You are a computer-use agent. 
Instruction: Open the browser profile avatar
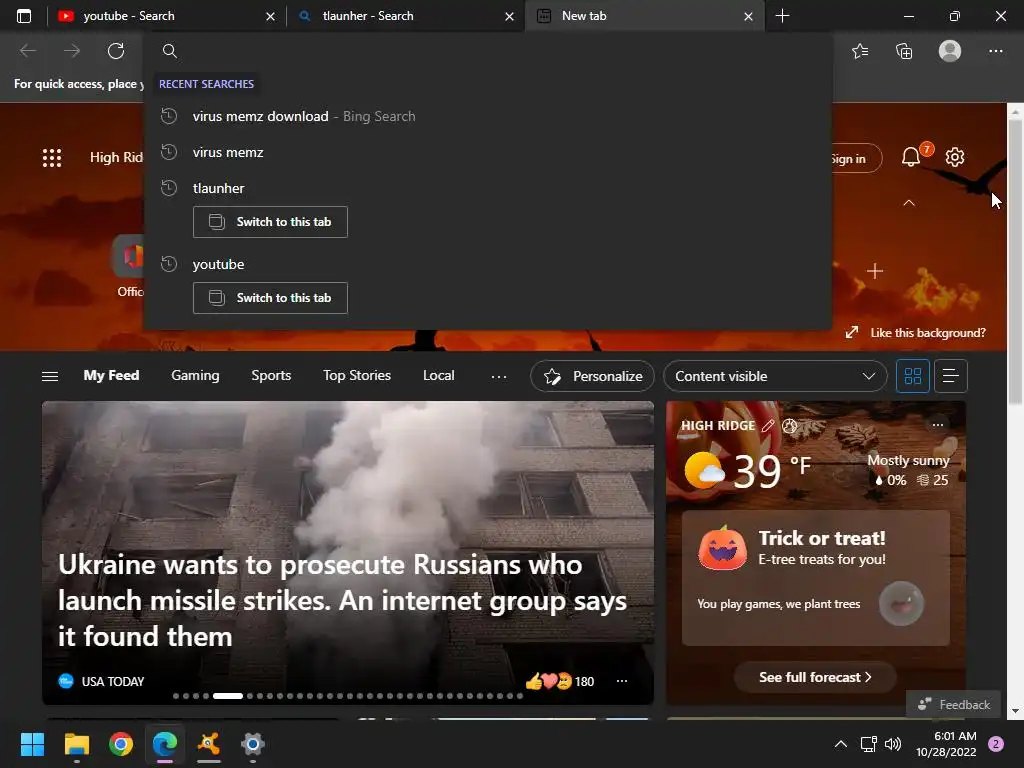point(950,51)
